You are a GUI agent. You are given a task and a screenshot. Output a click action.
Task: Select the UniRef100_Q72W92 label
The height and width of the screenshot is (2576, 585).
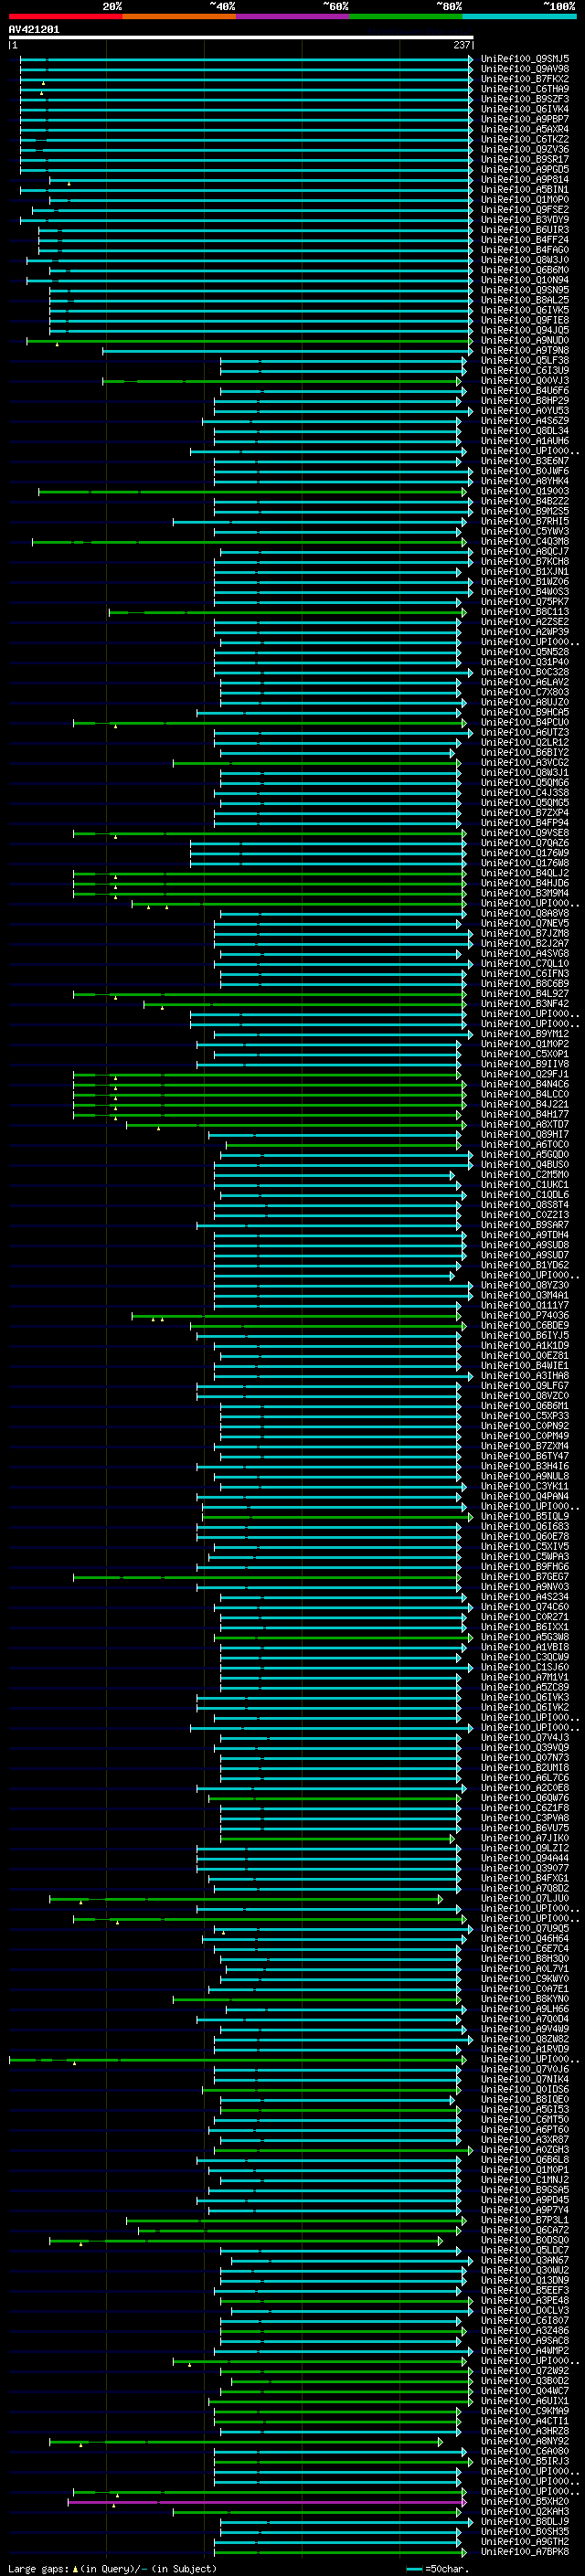click(x=525, y=2371)
